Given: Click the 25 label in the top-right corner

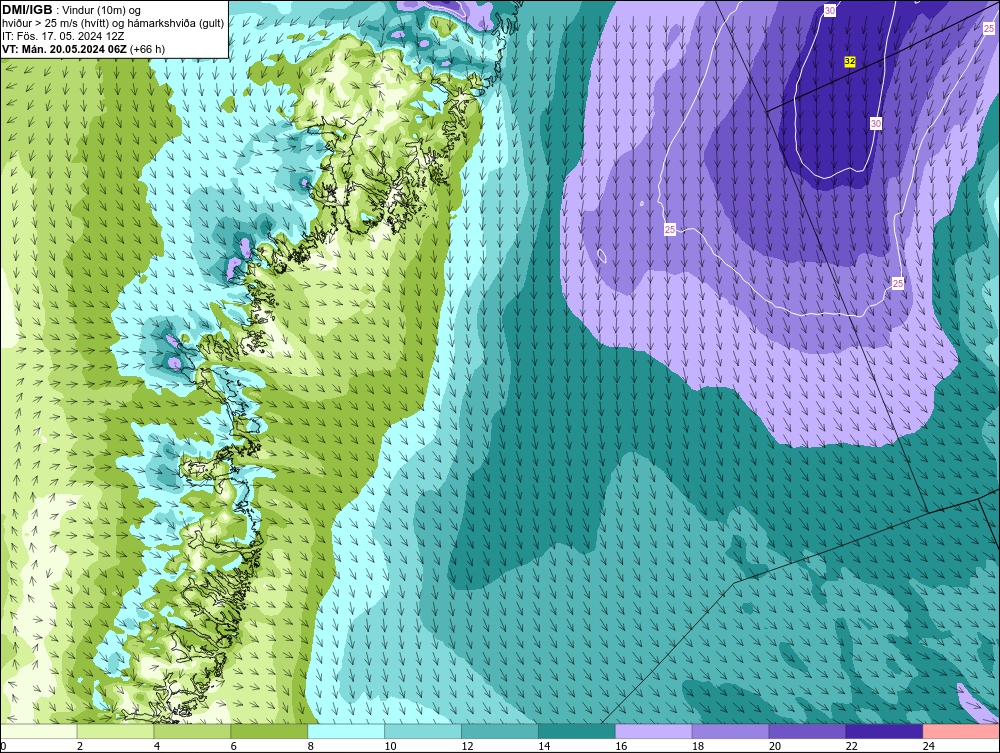Looking at the screenshot, I should 989,28.
